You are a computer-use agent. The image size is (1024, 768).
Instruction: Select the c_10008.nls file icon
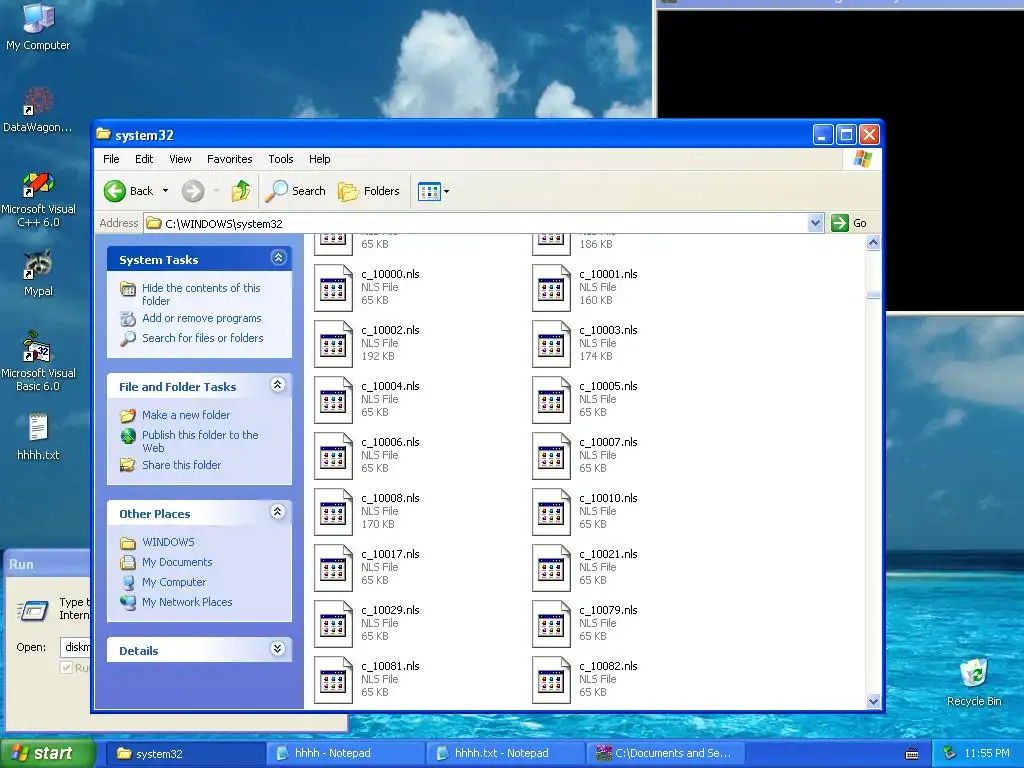333,513
